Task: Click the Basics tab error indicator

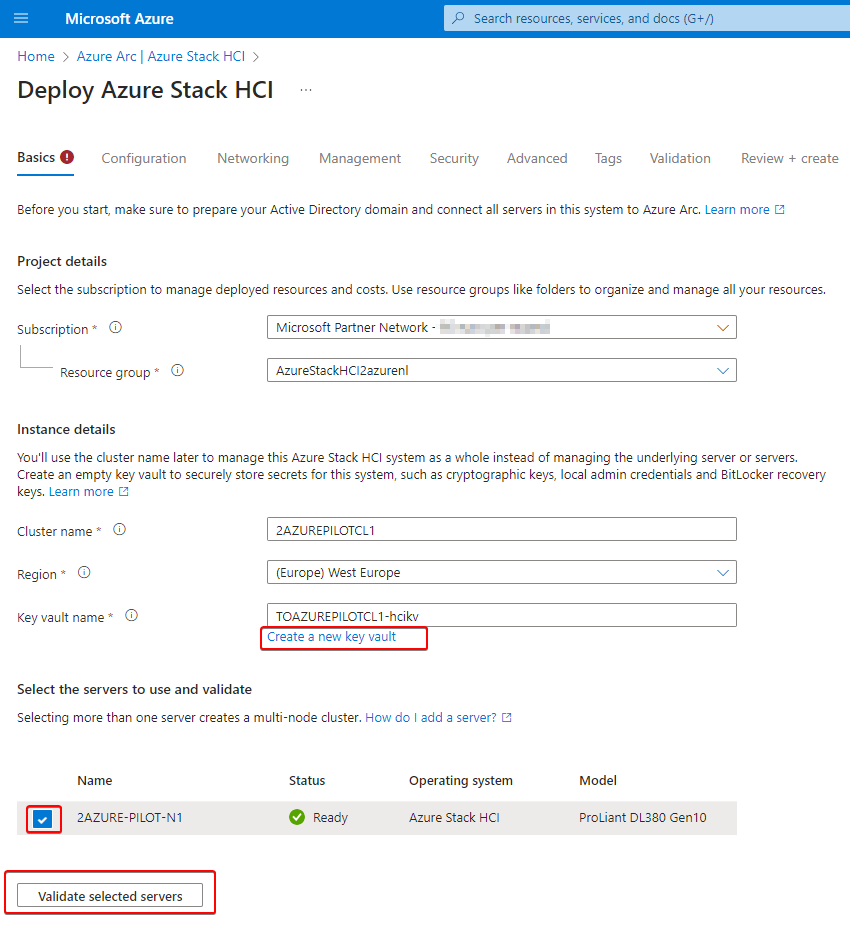Action: [x=67, y=157]
